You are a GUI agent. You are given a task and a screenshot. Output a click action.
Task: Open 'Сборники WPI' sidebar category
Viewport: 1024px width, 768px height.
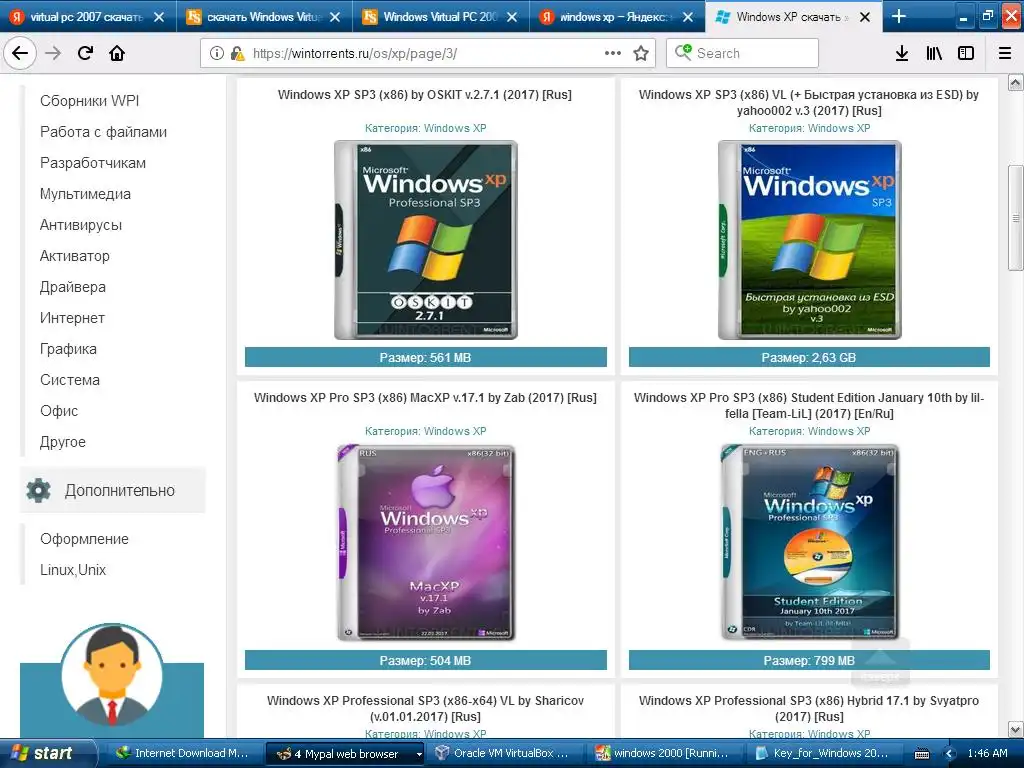coord(89,101)
